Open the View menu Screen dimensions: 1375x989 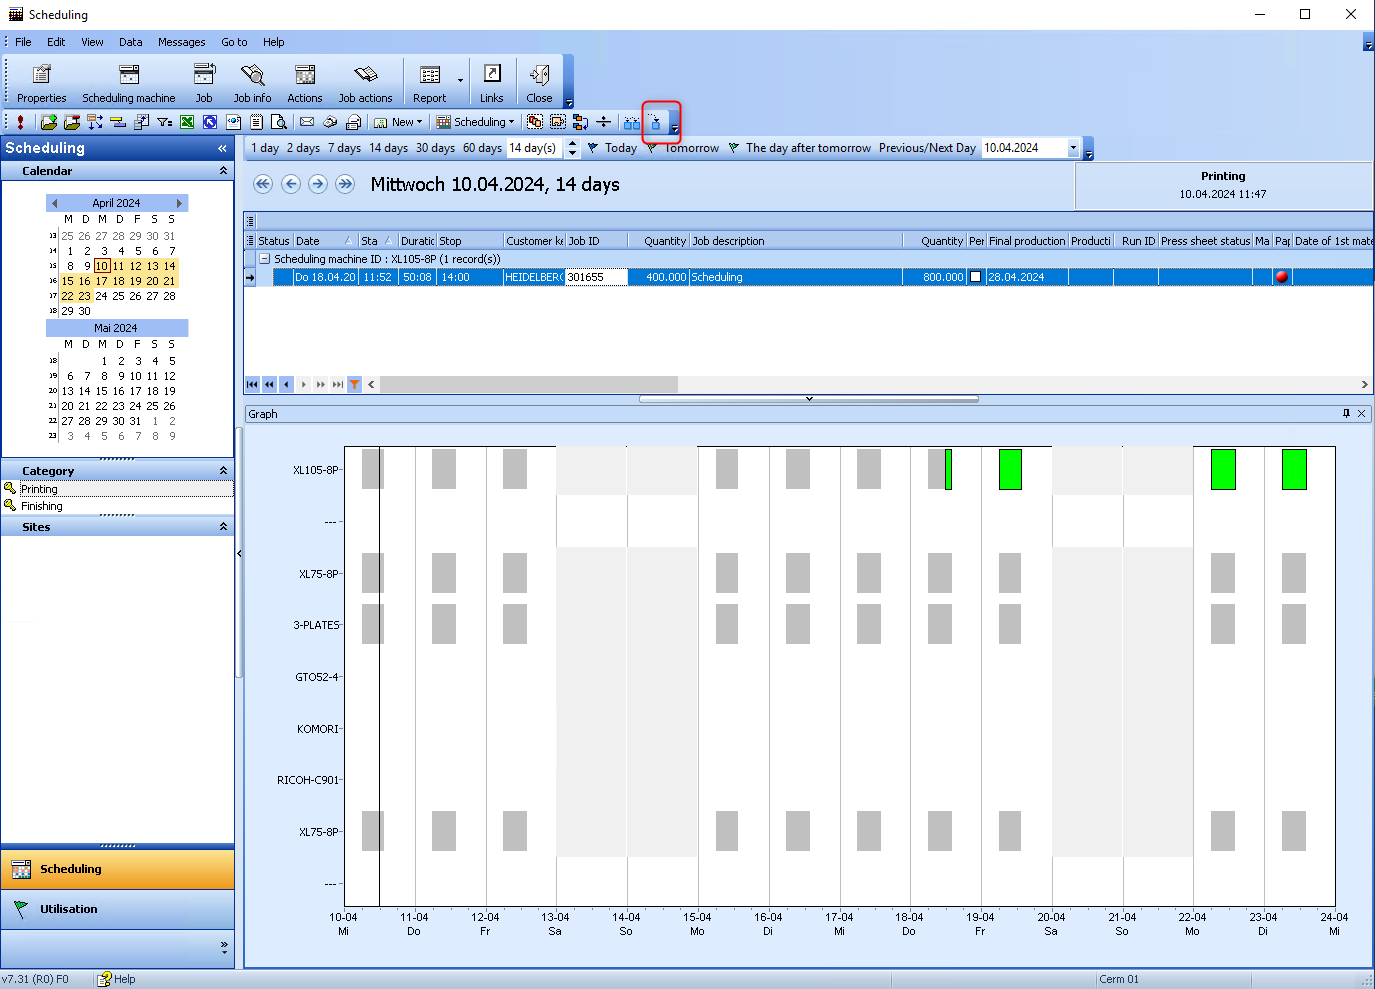[x=92, y=42]
